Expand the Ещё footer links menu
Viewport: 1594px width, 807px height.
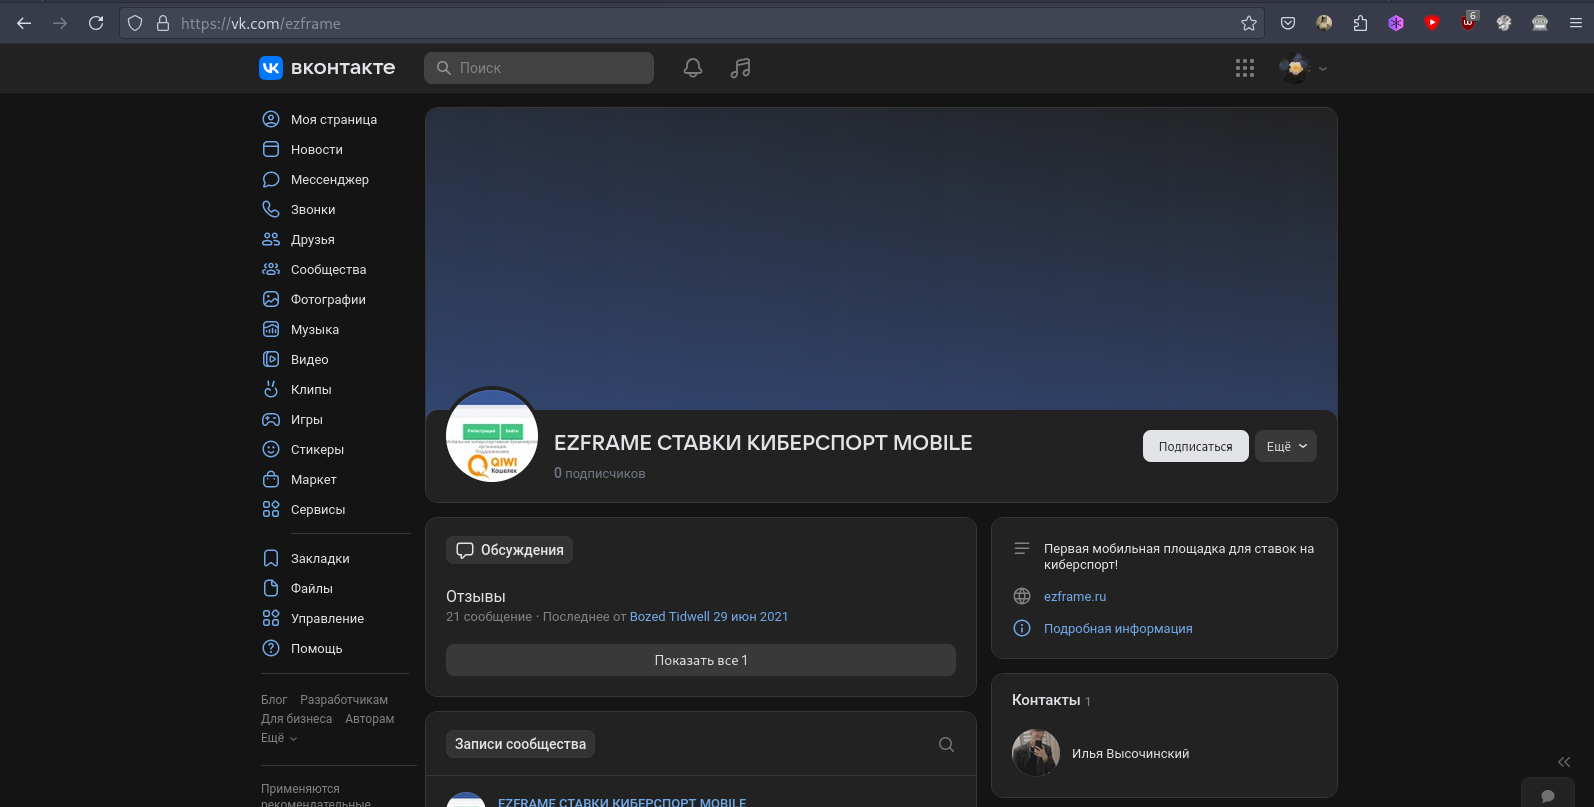point(279,738)
